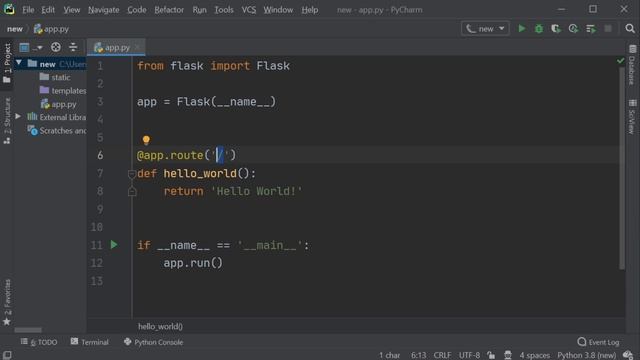Click the editor vertical scrollbar

pyautogui.click(x=622, y=167)
